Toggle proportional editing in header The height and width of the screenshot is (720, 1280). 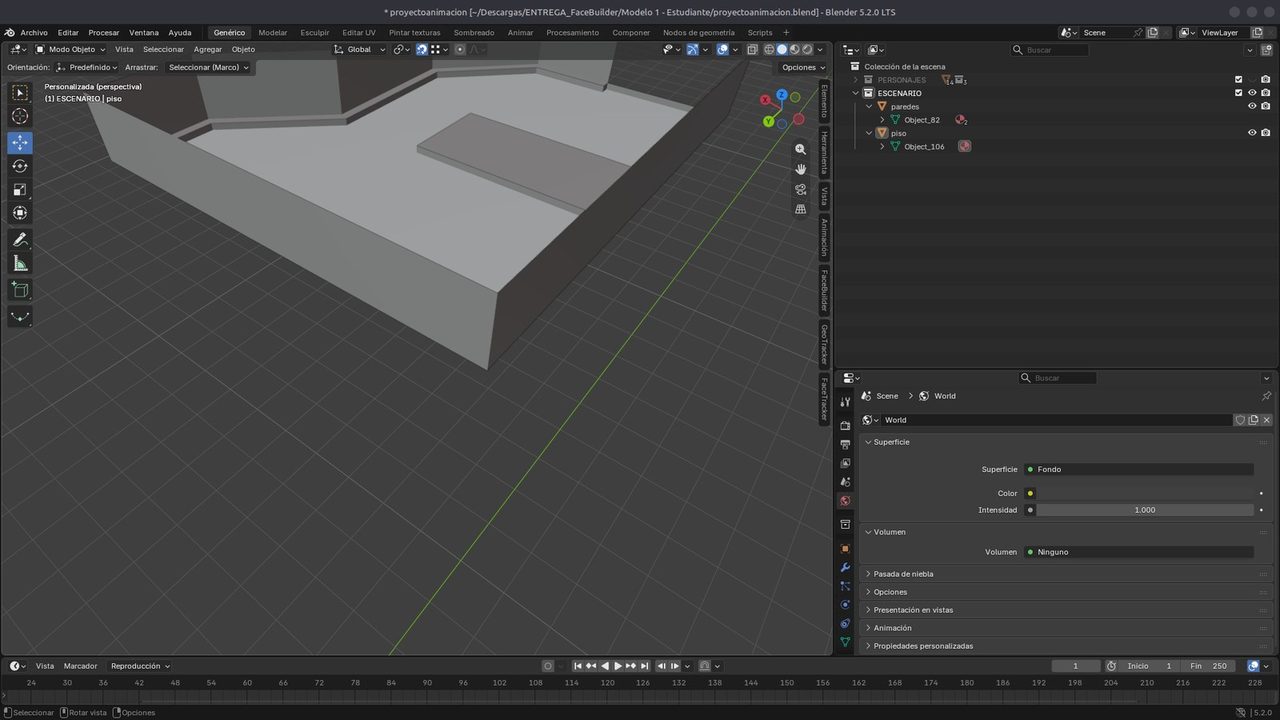[x=460, y=49]
